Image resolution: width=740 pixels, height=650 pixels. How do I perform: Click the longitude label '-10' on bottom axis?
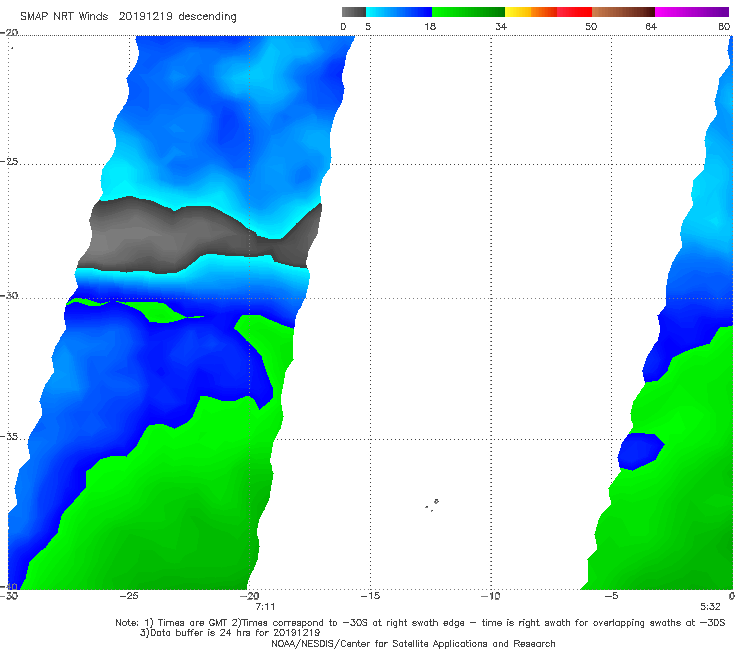point(490,596)
